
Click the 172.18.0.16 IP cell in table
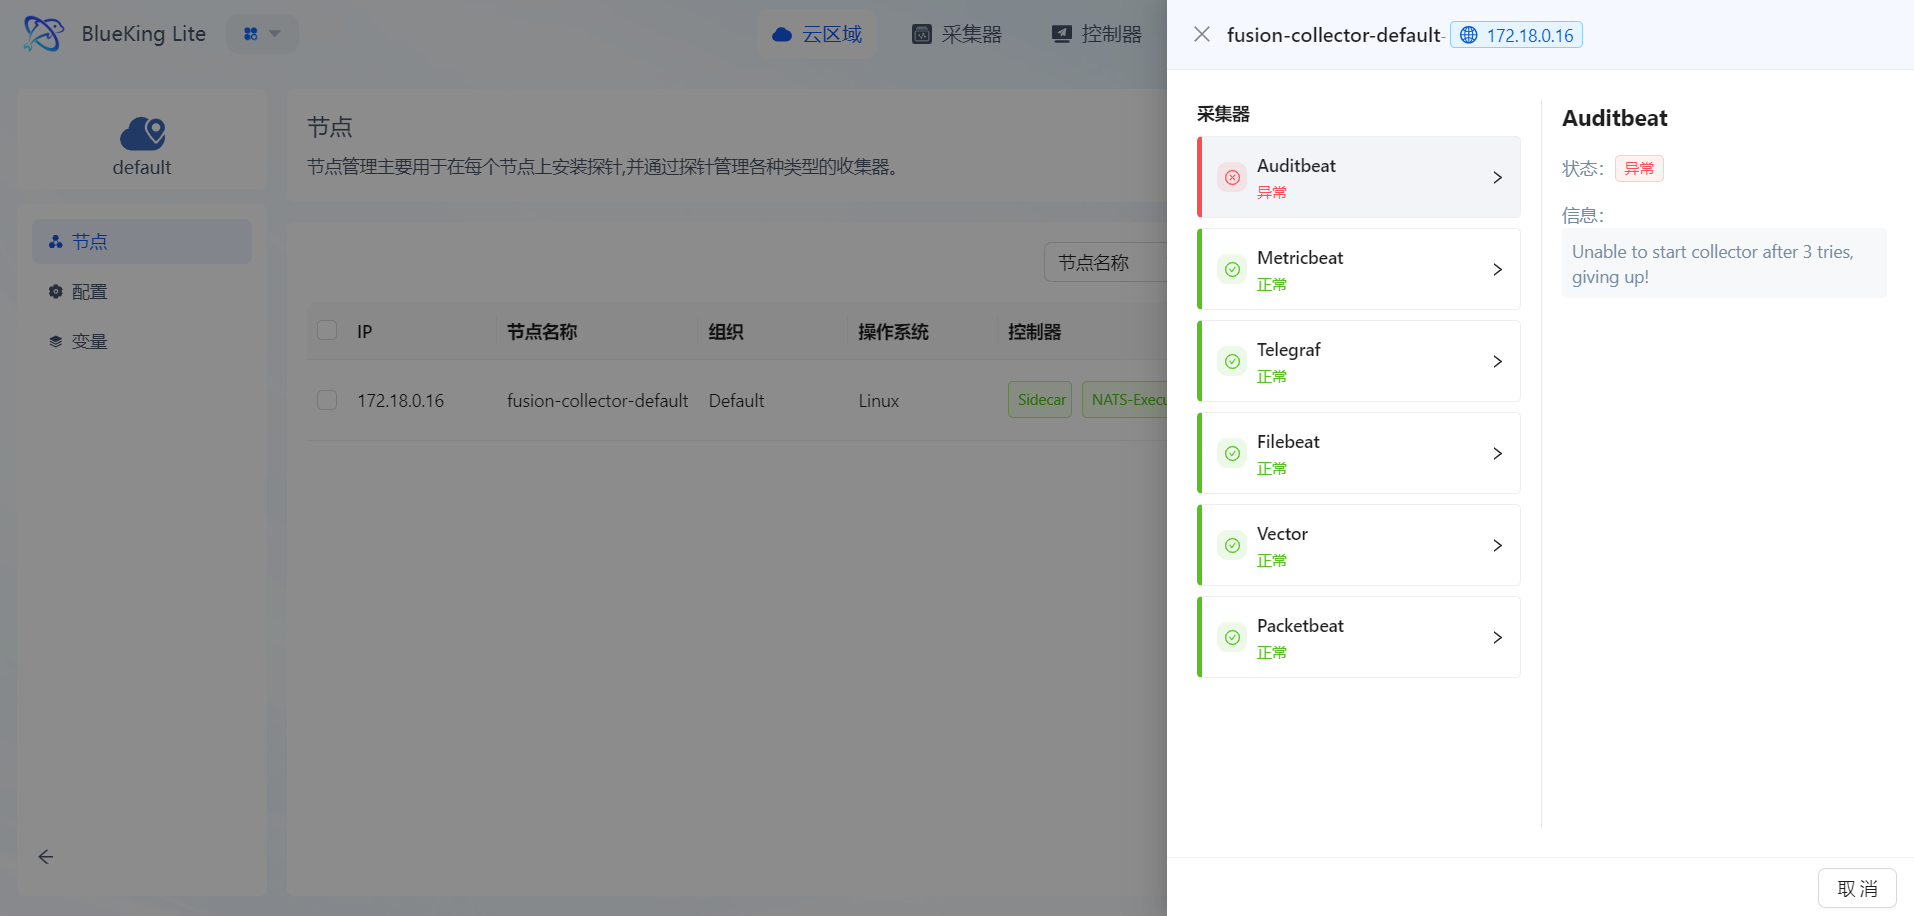400,401
